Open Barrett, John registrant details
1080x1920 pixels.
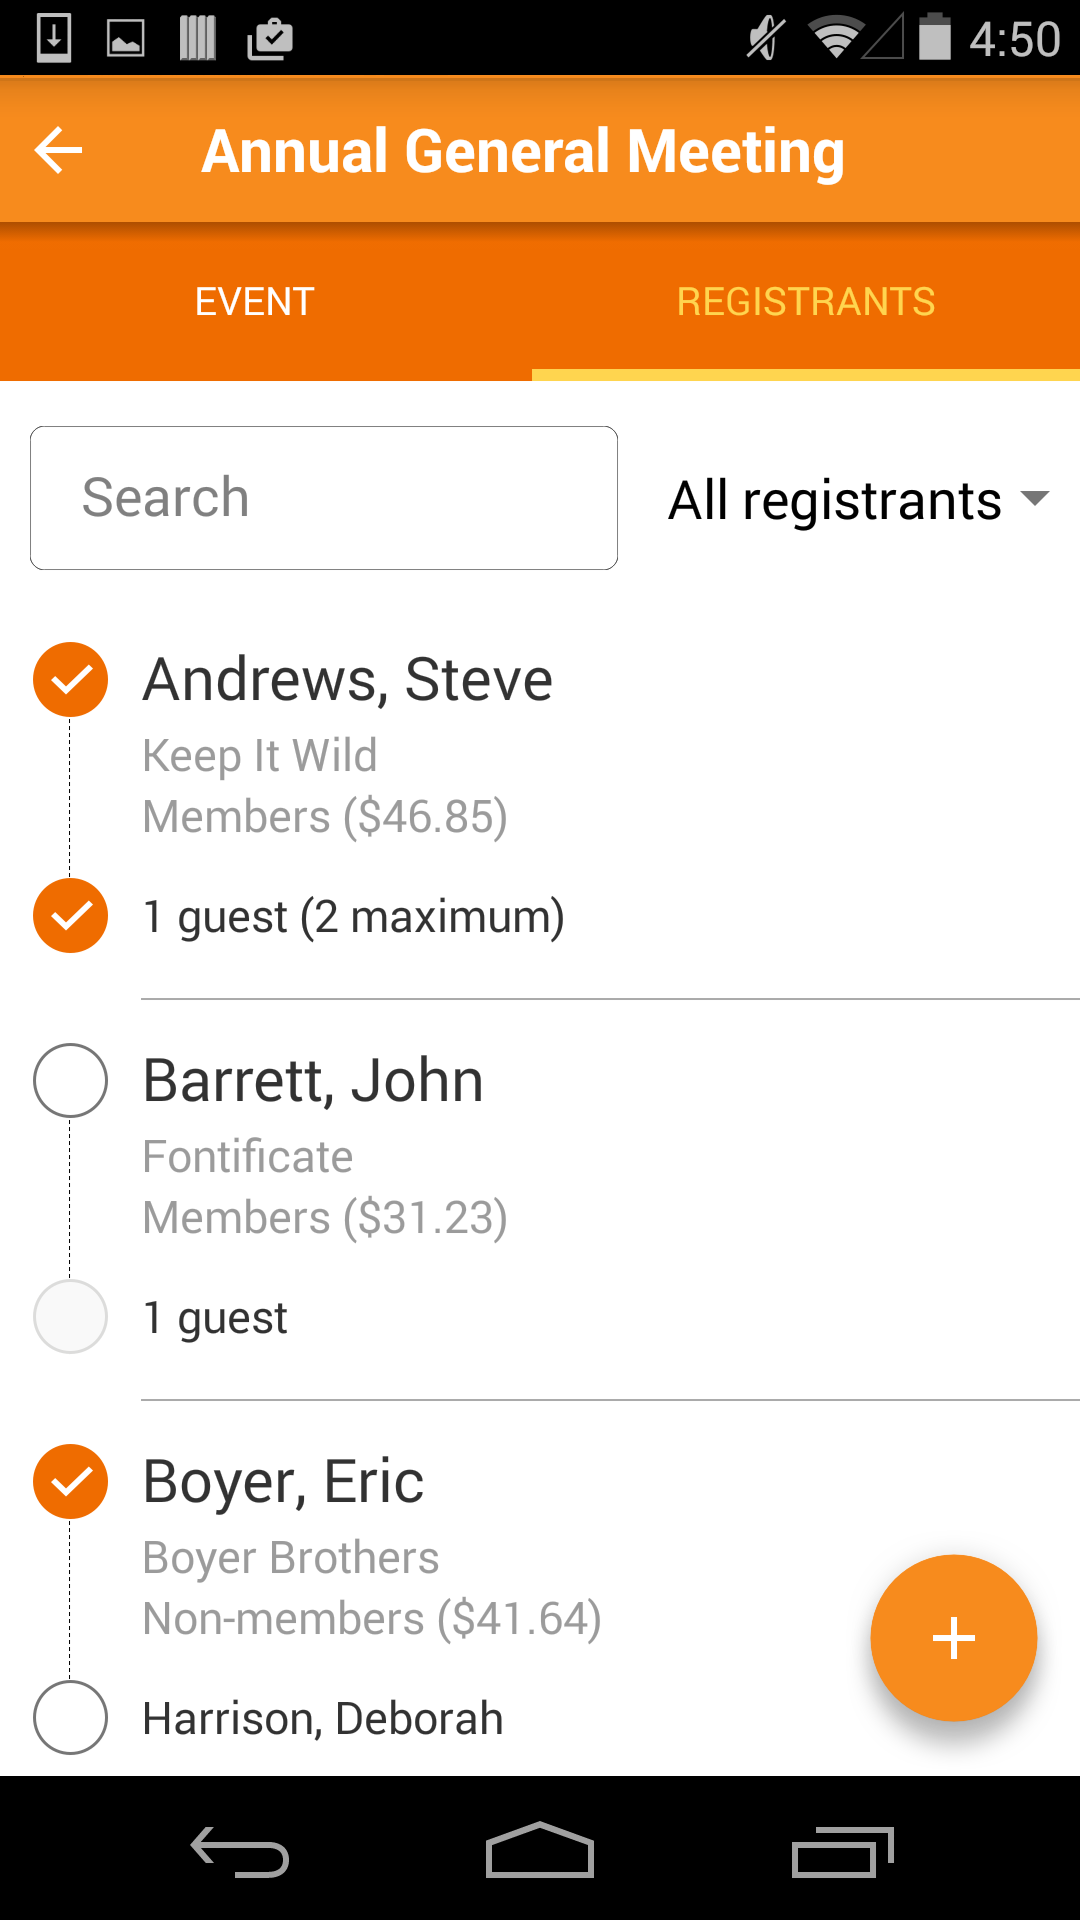pyautogui.click(x=313, y=1081)
